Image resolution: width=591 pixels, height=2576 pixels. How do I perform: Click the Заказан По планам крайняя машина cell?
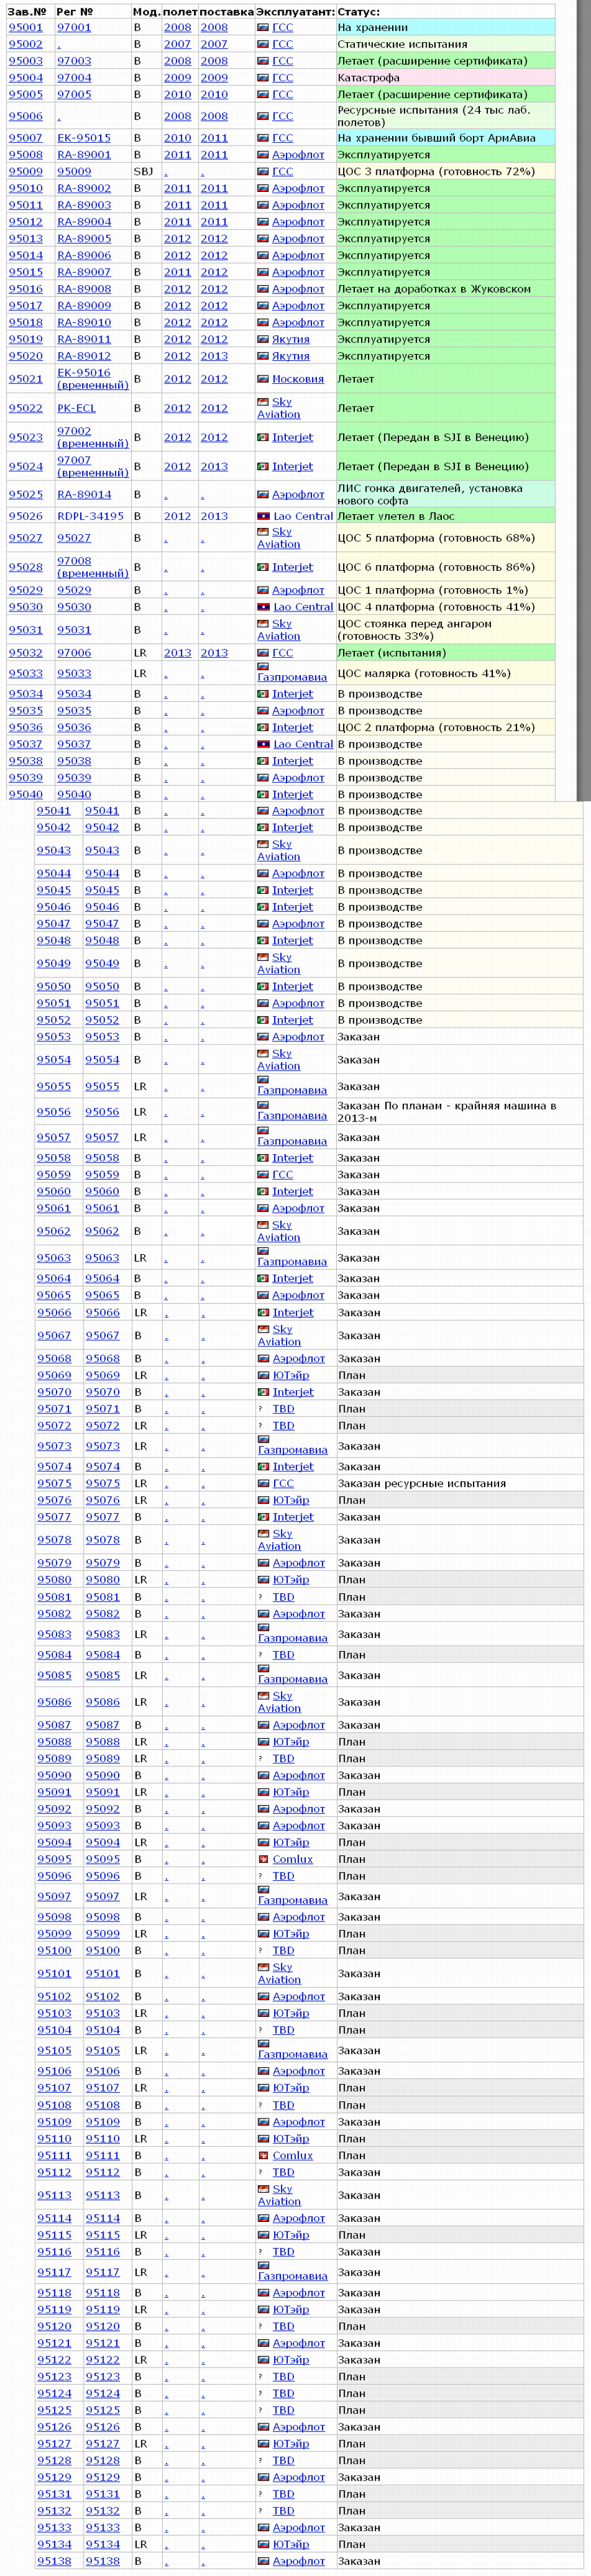(x=459, y=1112)
